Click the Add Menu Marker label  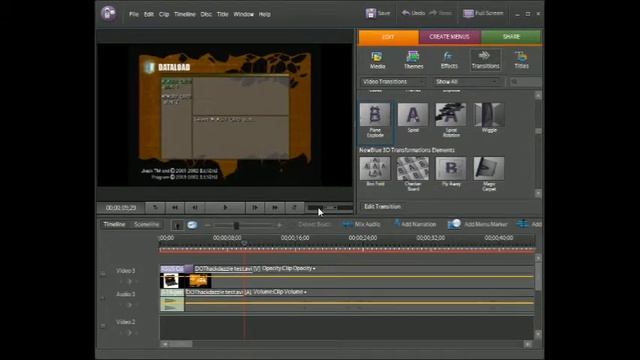(486, 224)
